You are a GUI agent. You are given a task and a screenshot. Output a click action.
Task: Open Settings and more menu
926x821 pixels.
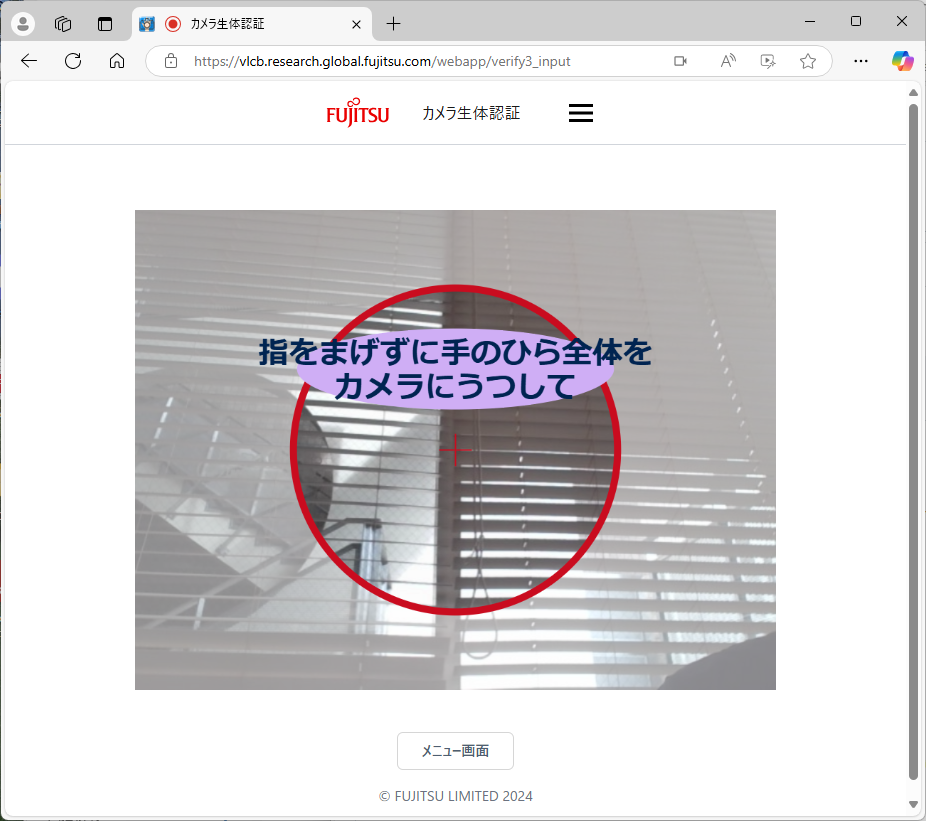pos(861,61)
